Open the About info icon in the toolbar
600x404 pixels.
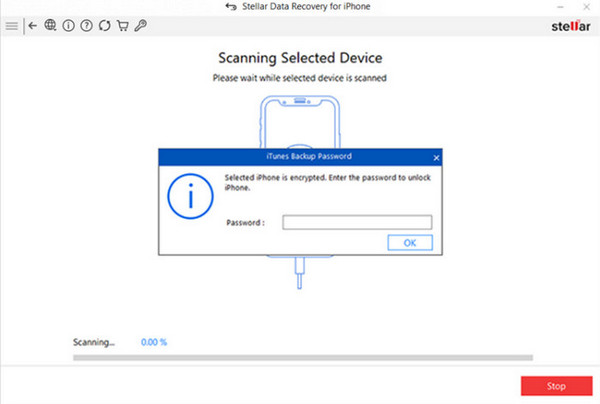point(68,26)
